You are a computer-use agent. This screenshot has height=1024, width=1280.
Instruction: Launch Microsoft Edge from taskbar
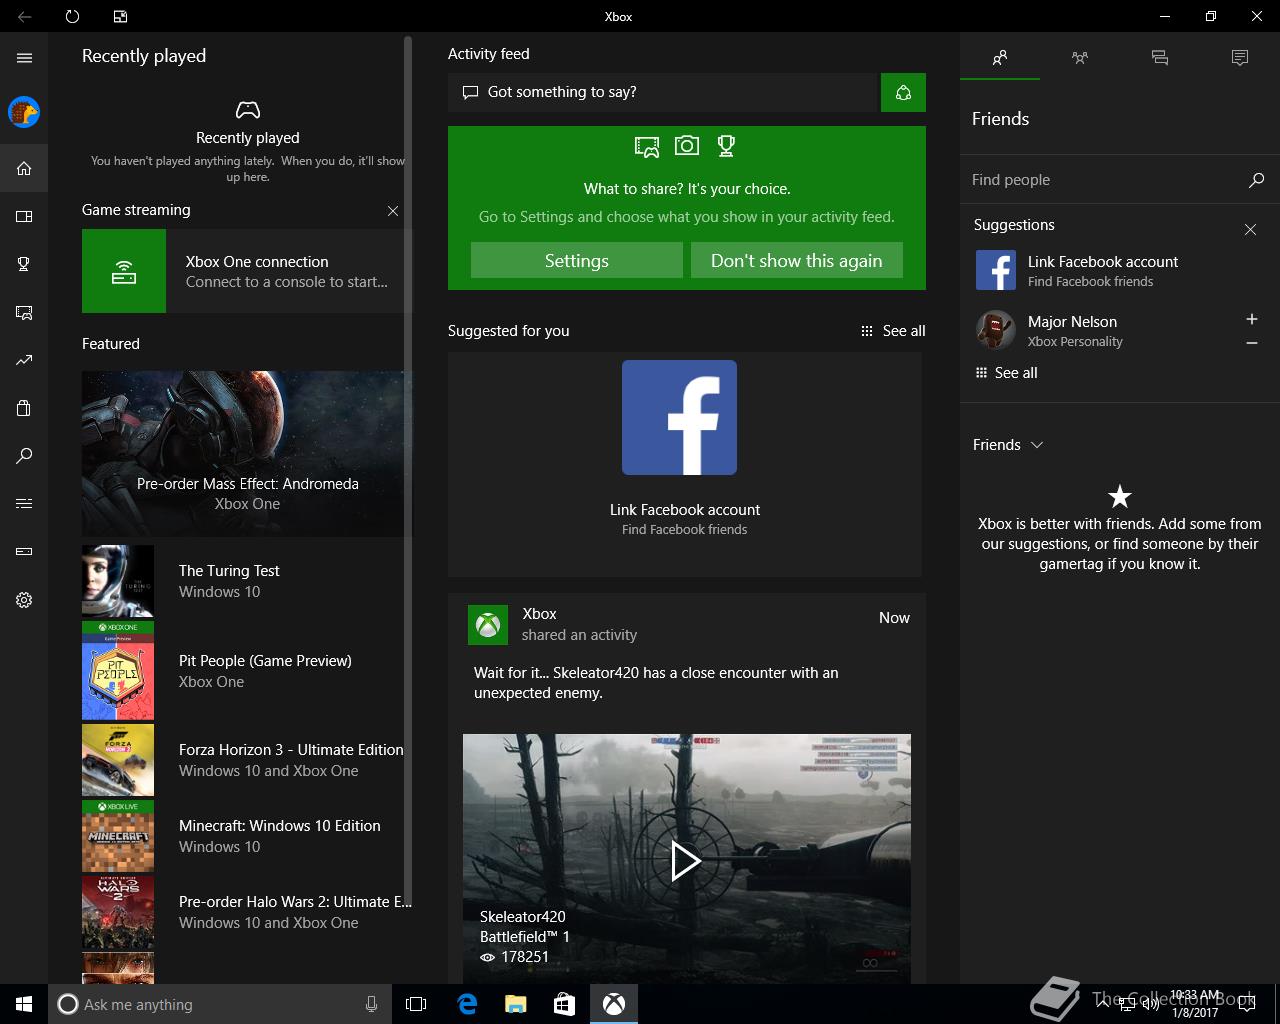point(466,1004)
